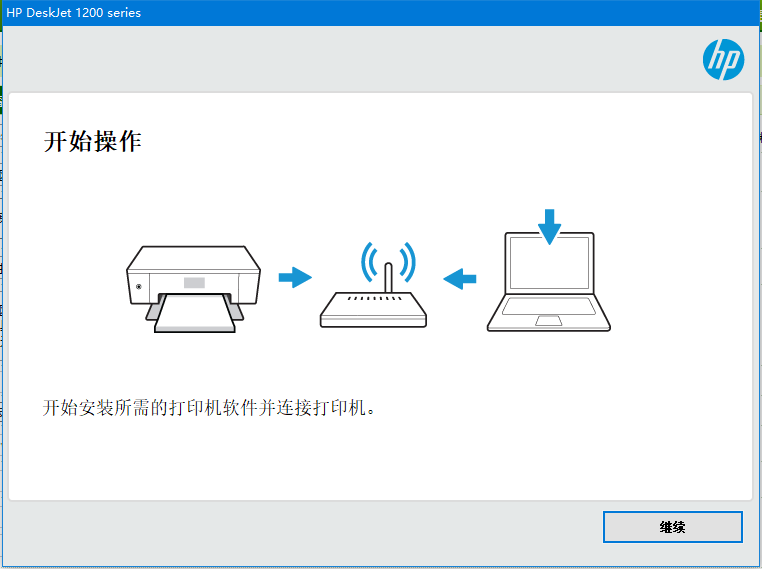The width and height of the screenshot is (762, 569).
Task: Click the blue downward arrow above the laptop
Action: (x=549, y=227)
